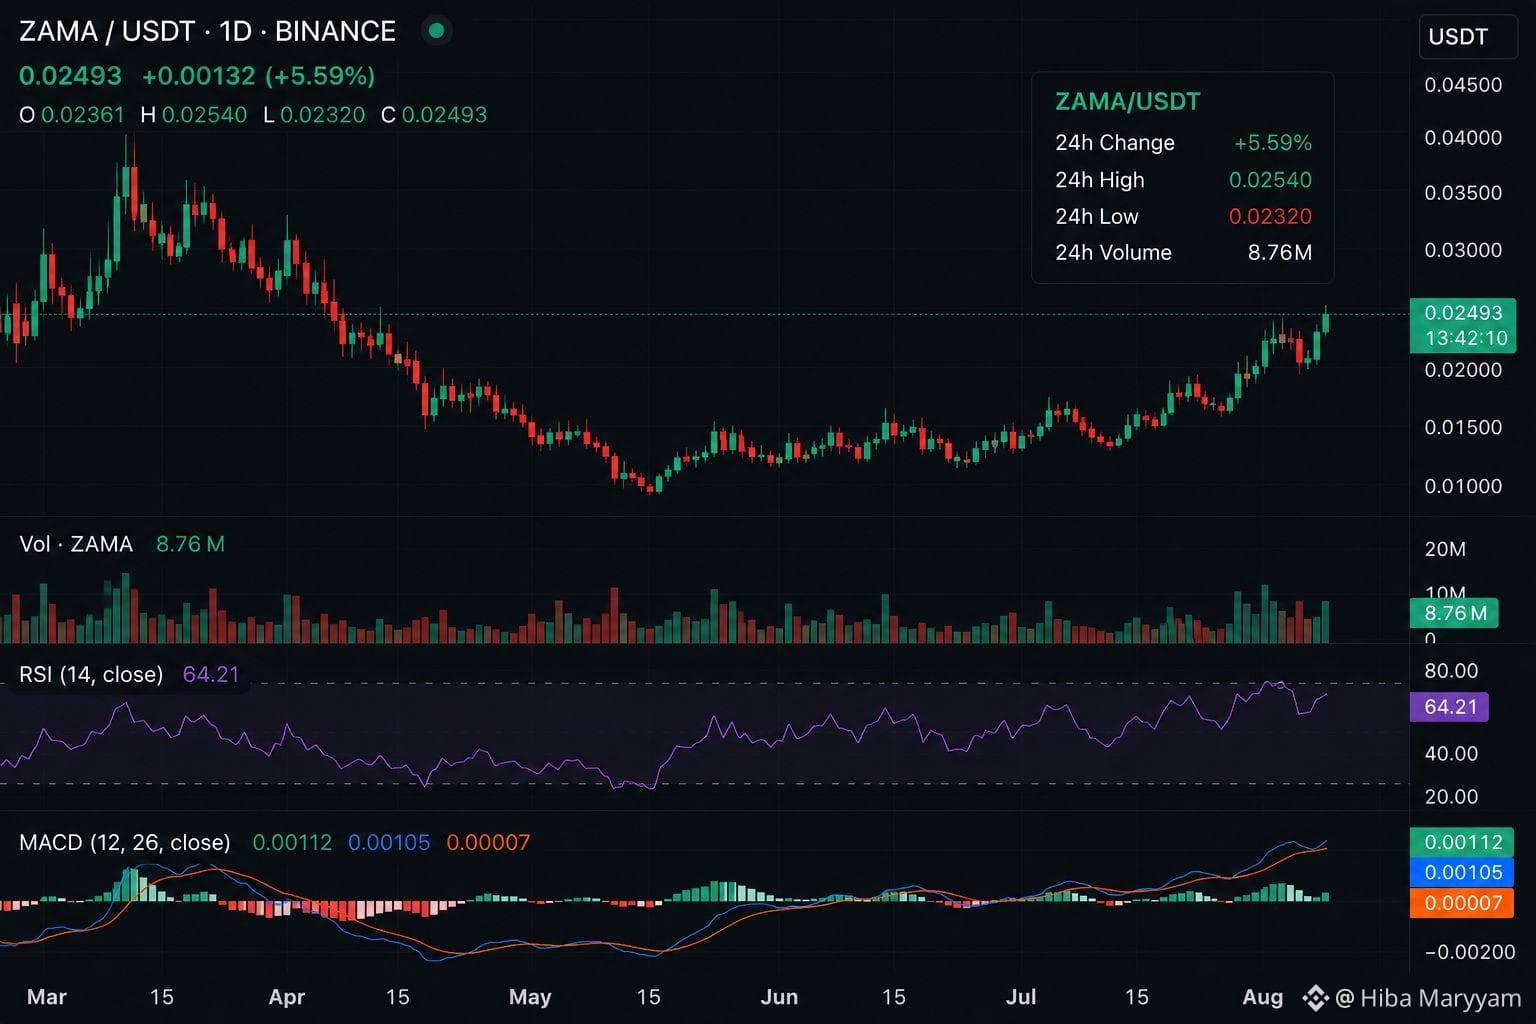Viewport: 1536px width, 1024px height.
Task: Click the ZAMA/USDT title in the stats box
Action: click(1127, 101)
